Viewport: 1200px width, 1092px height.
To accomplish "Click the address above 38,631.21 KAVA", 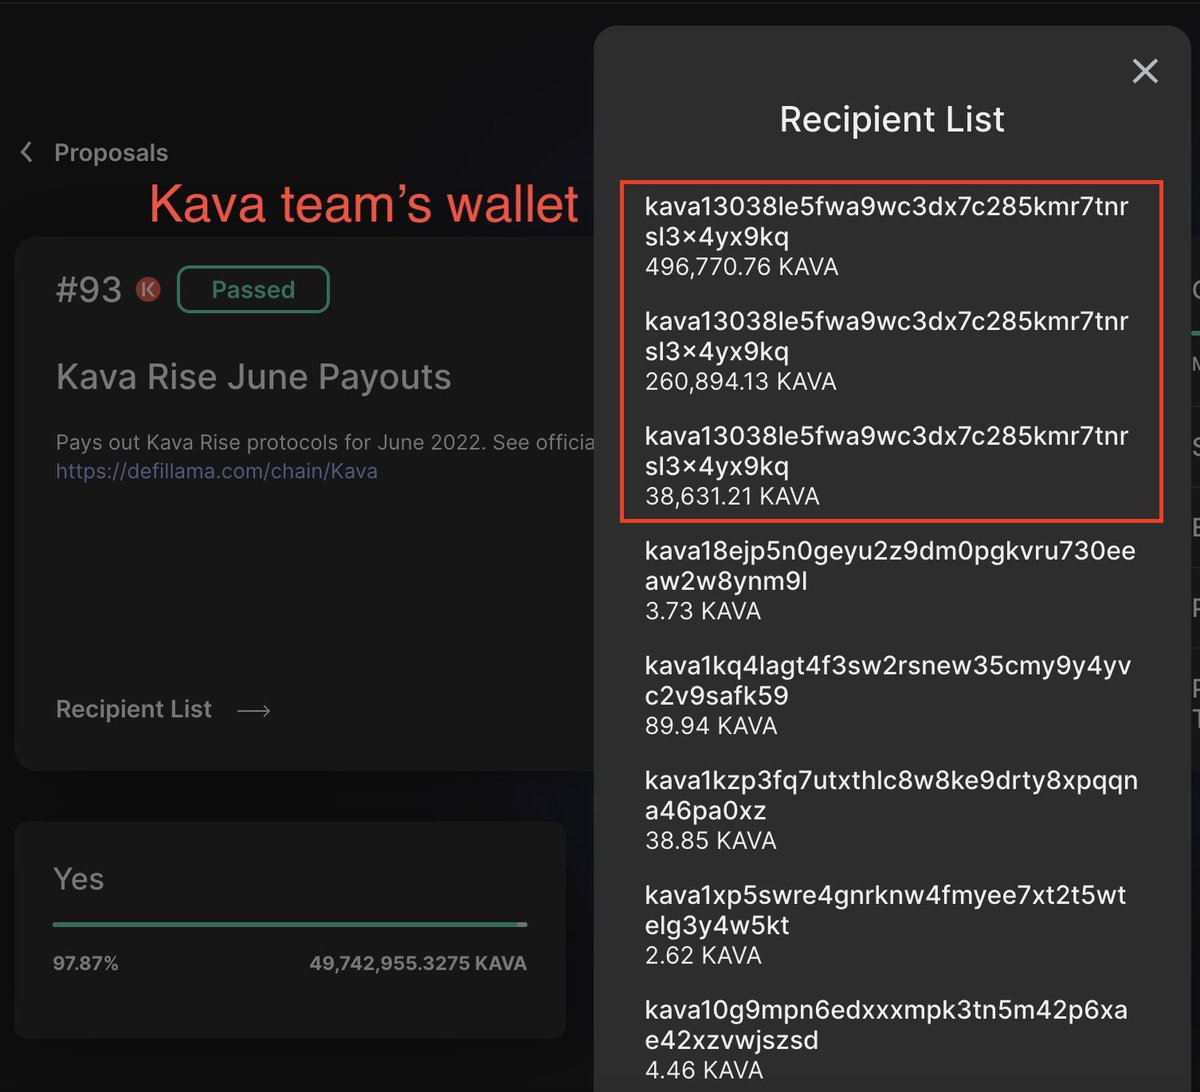I will [886, 451].
